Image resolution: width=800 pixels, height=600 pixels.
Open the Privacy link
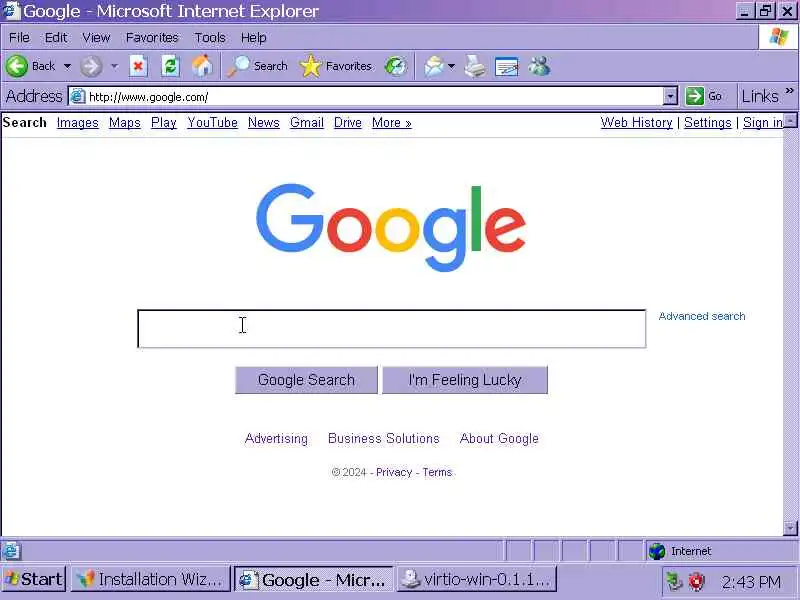point(394,472)
